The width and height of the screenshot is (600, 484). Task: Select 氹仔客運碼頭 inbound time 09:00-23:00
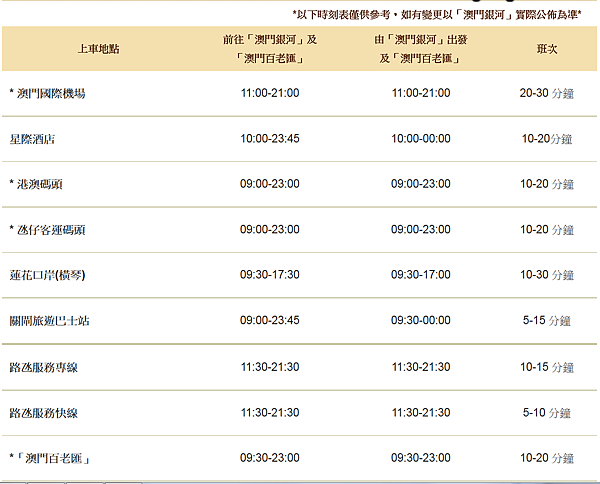pos(270,230)
